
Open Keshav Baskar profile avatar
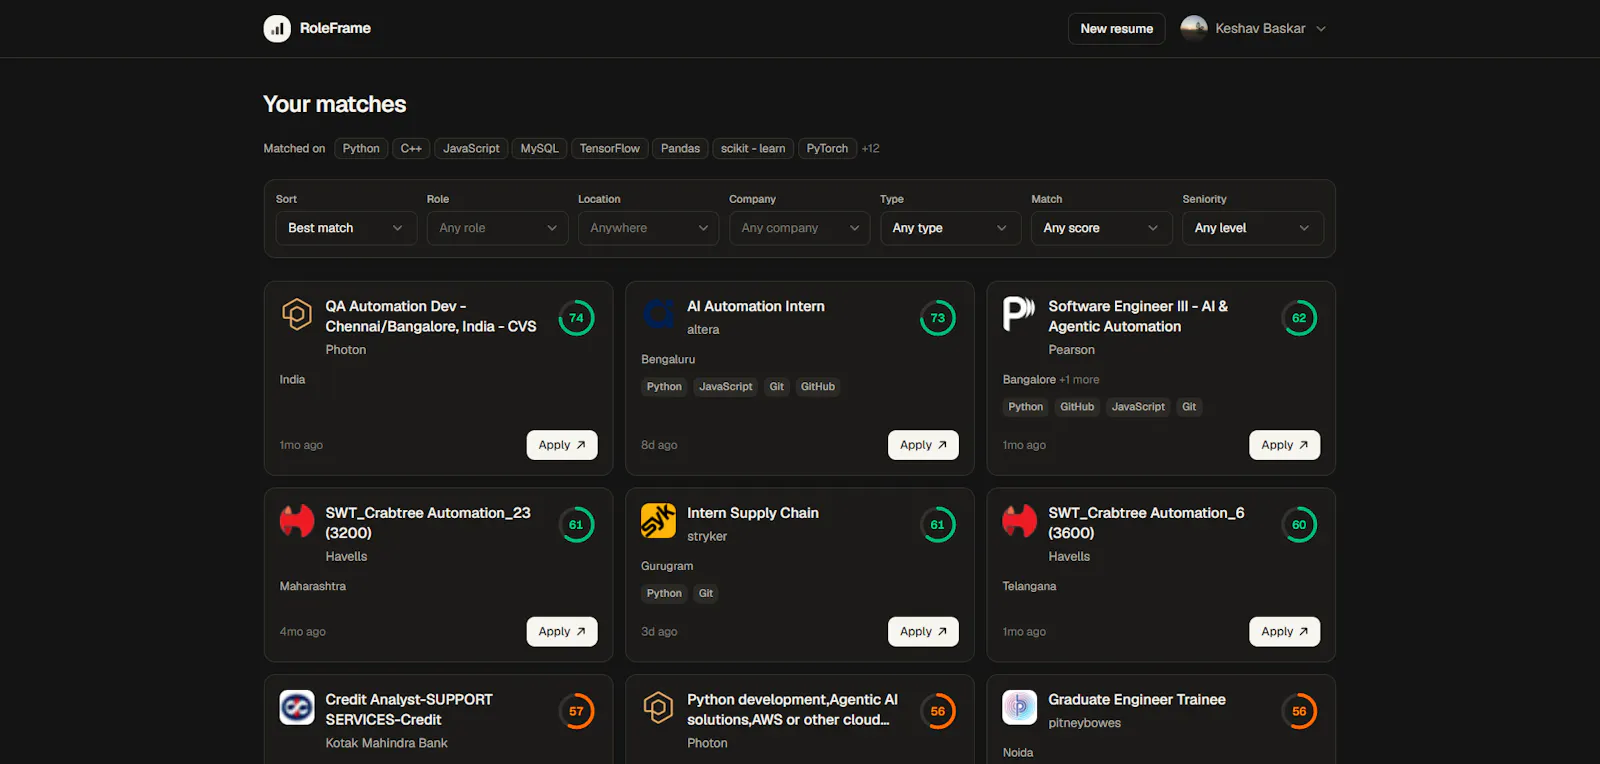(1194, 28)
